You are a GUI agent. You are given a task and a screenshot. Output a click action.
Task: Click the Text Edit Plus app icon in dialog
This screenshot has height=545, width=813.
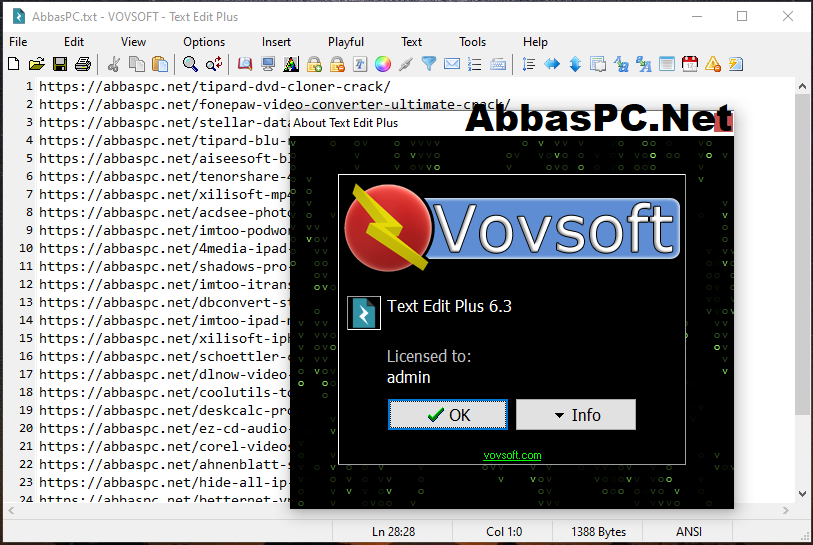(x=364, y=313)
